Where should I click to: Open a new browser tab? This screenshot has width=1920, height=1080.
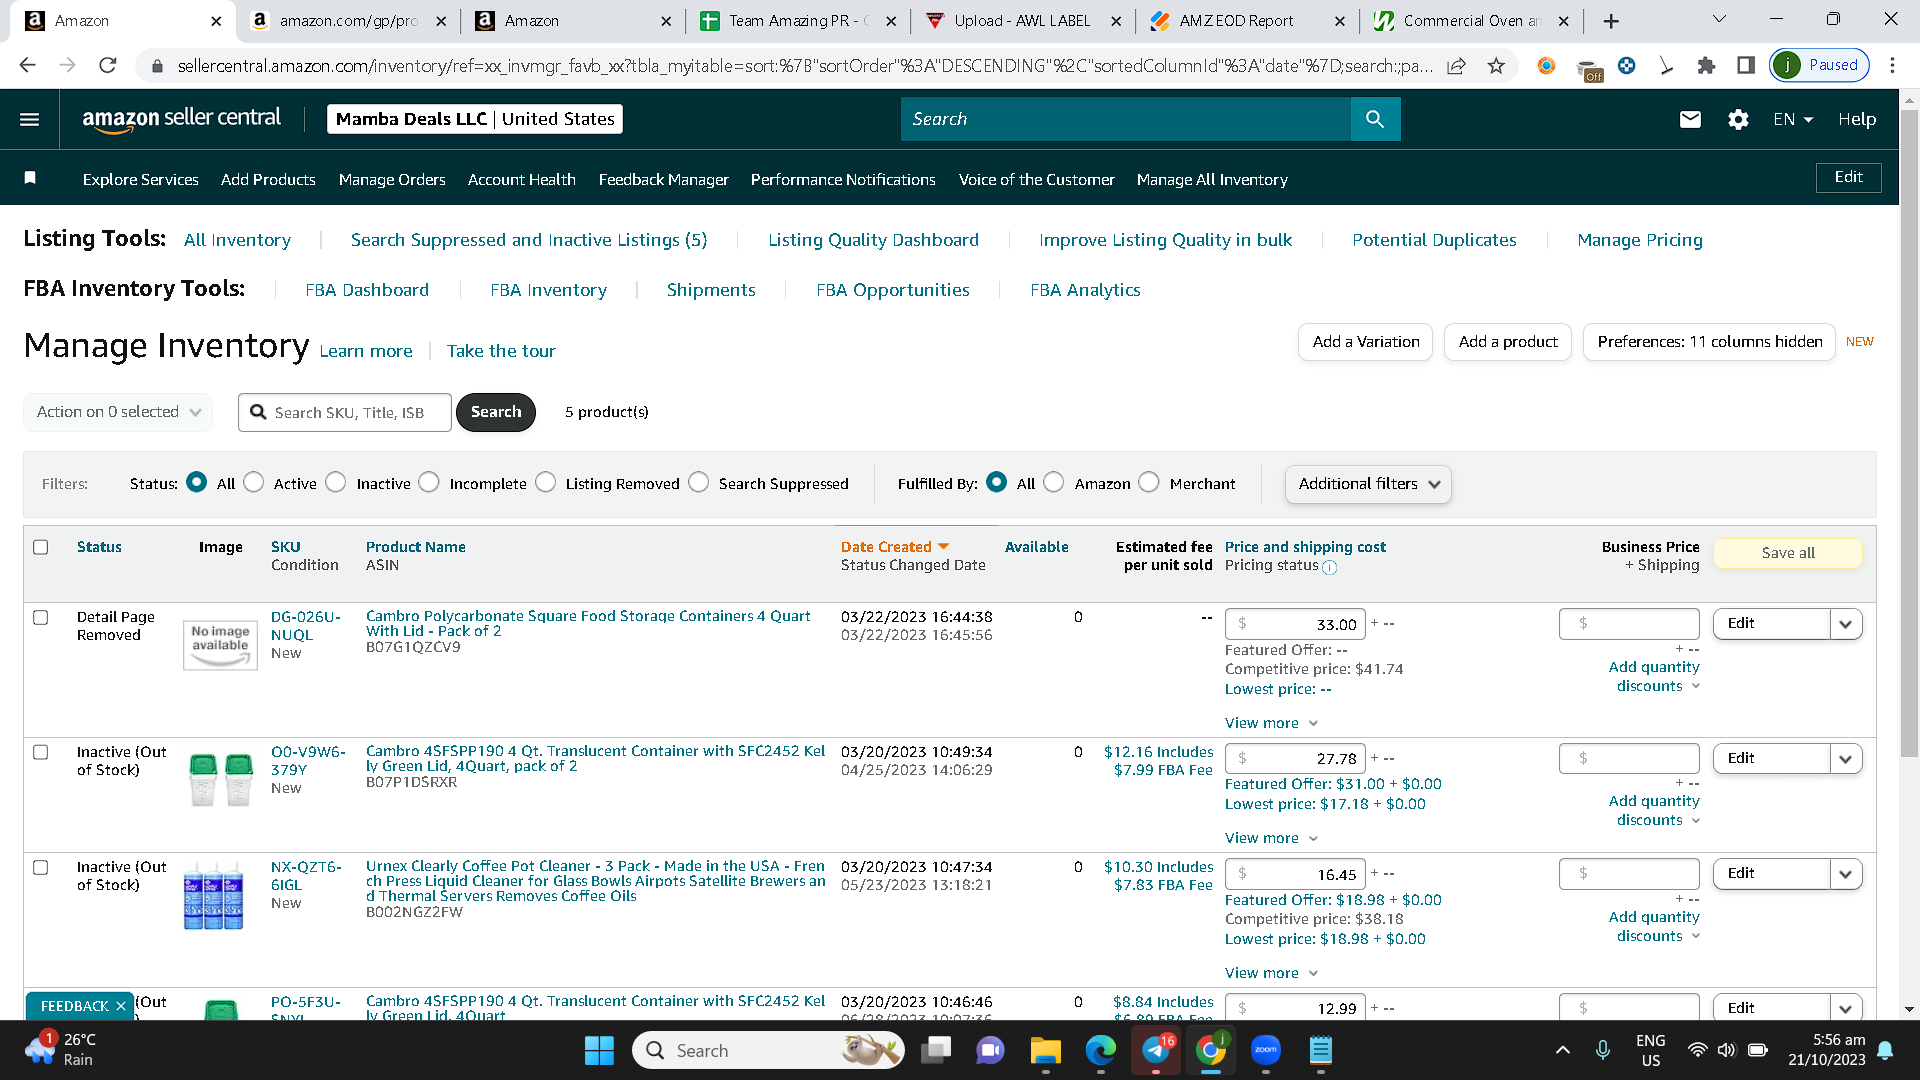(x=1611, y=21)
